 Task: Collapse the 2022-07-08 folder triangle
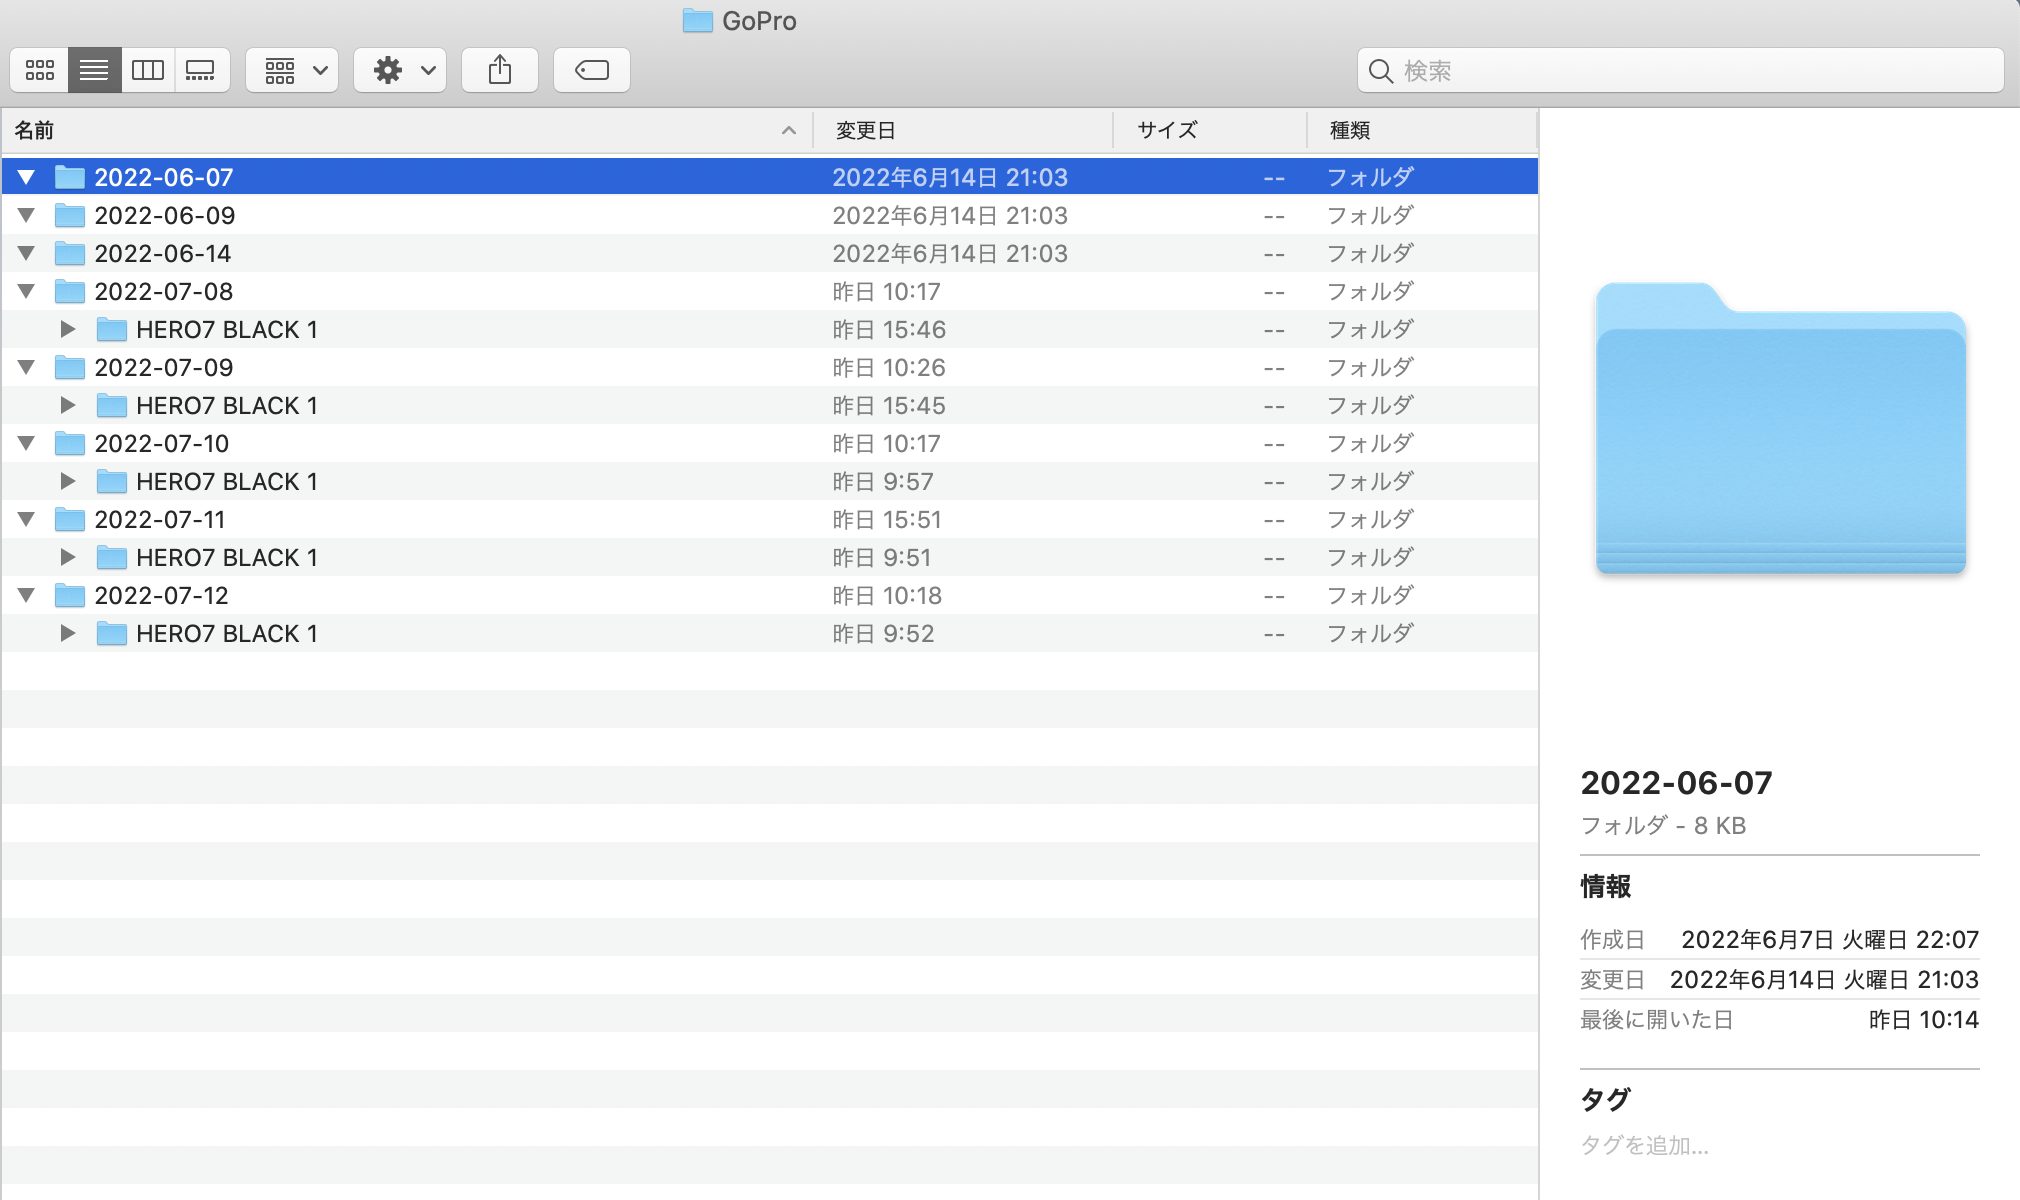point(27,291)
